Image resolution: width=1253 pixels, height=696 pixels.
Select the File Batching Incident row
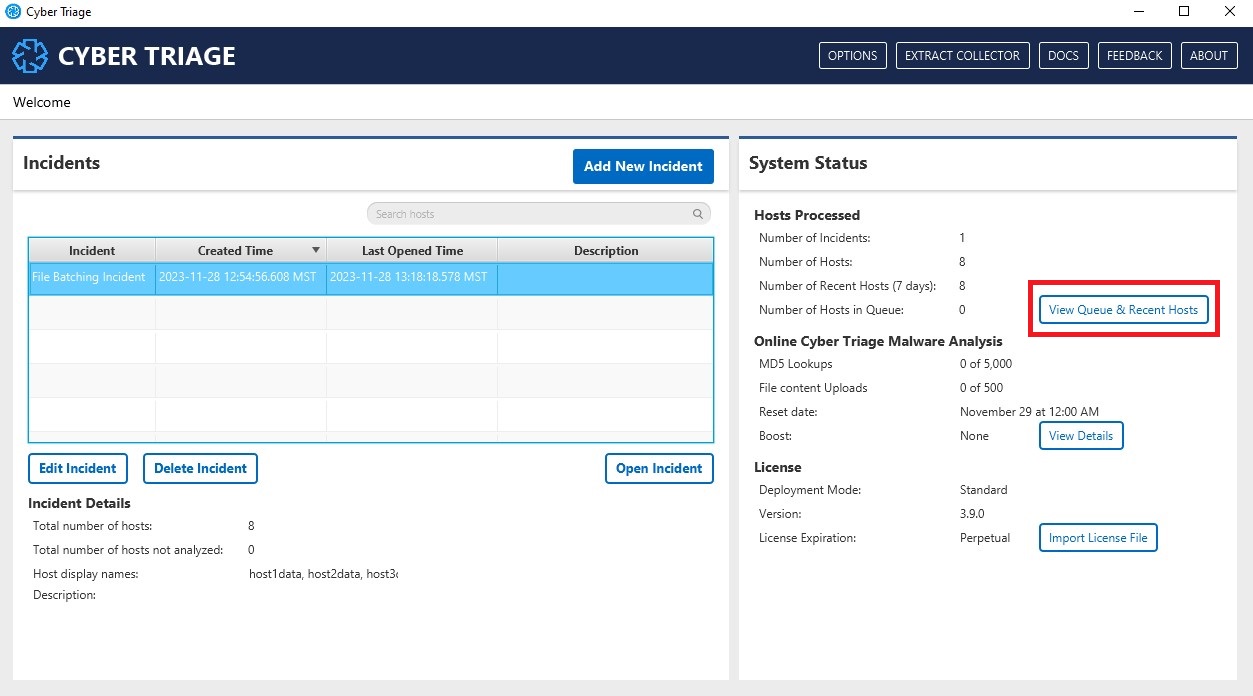coord(89,277)
